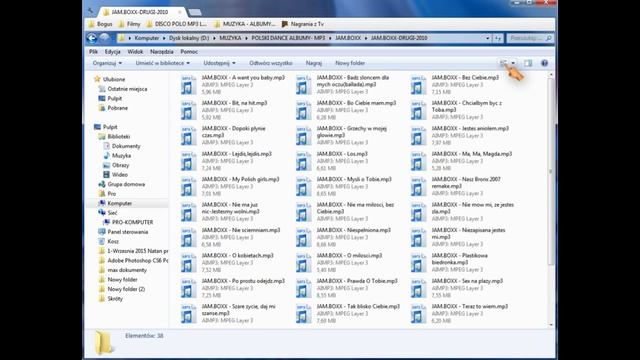Select Ostatnie miejsca in sidebar

click(127, 89)
